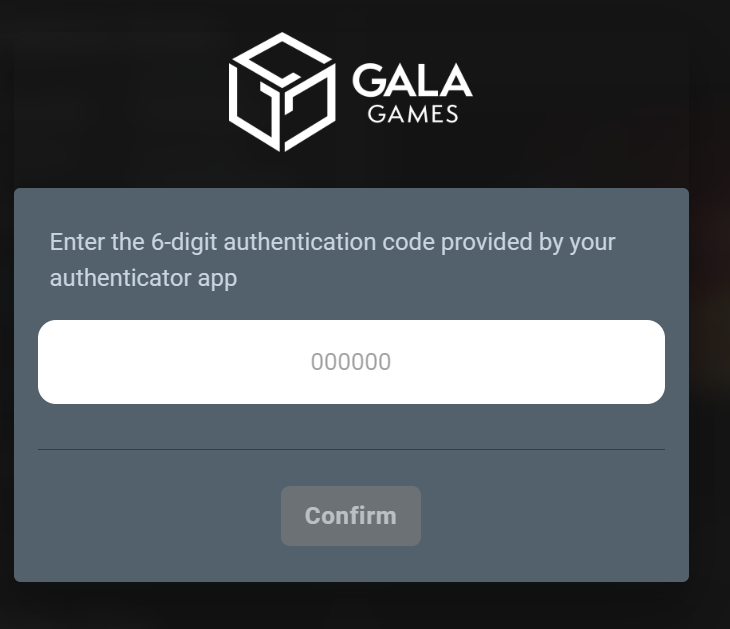
Task: Click the dark strip below the gray panel
Action: (x=351, y=605)
